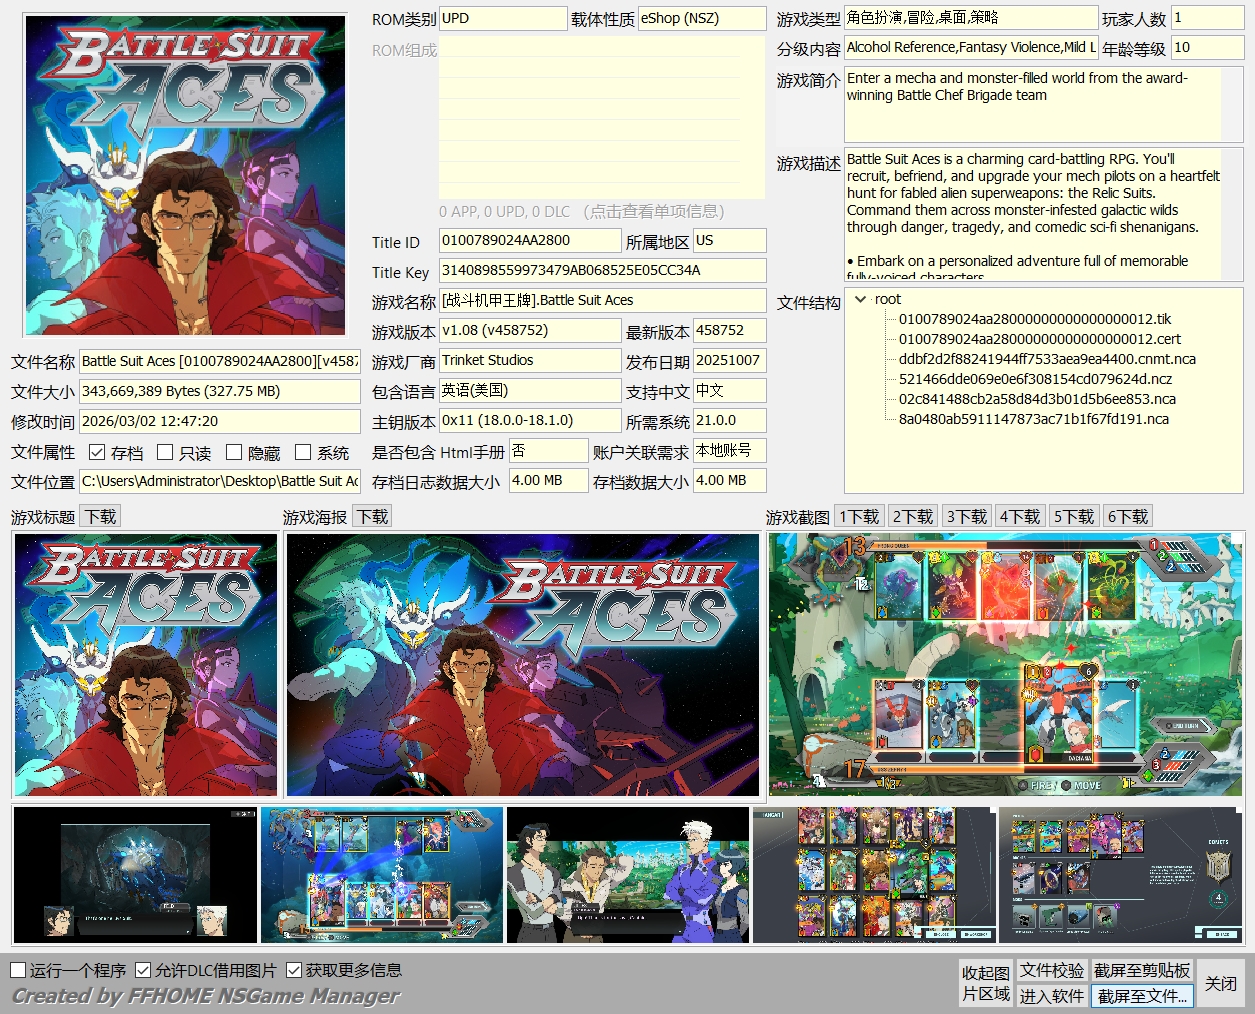
Task: Click the ROM组成 empty list area
Action: pos(602,118)
